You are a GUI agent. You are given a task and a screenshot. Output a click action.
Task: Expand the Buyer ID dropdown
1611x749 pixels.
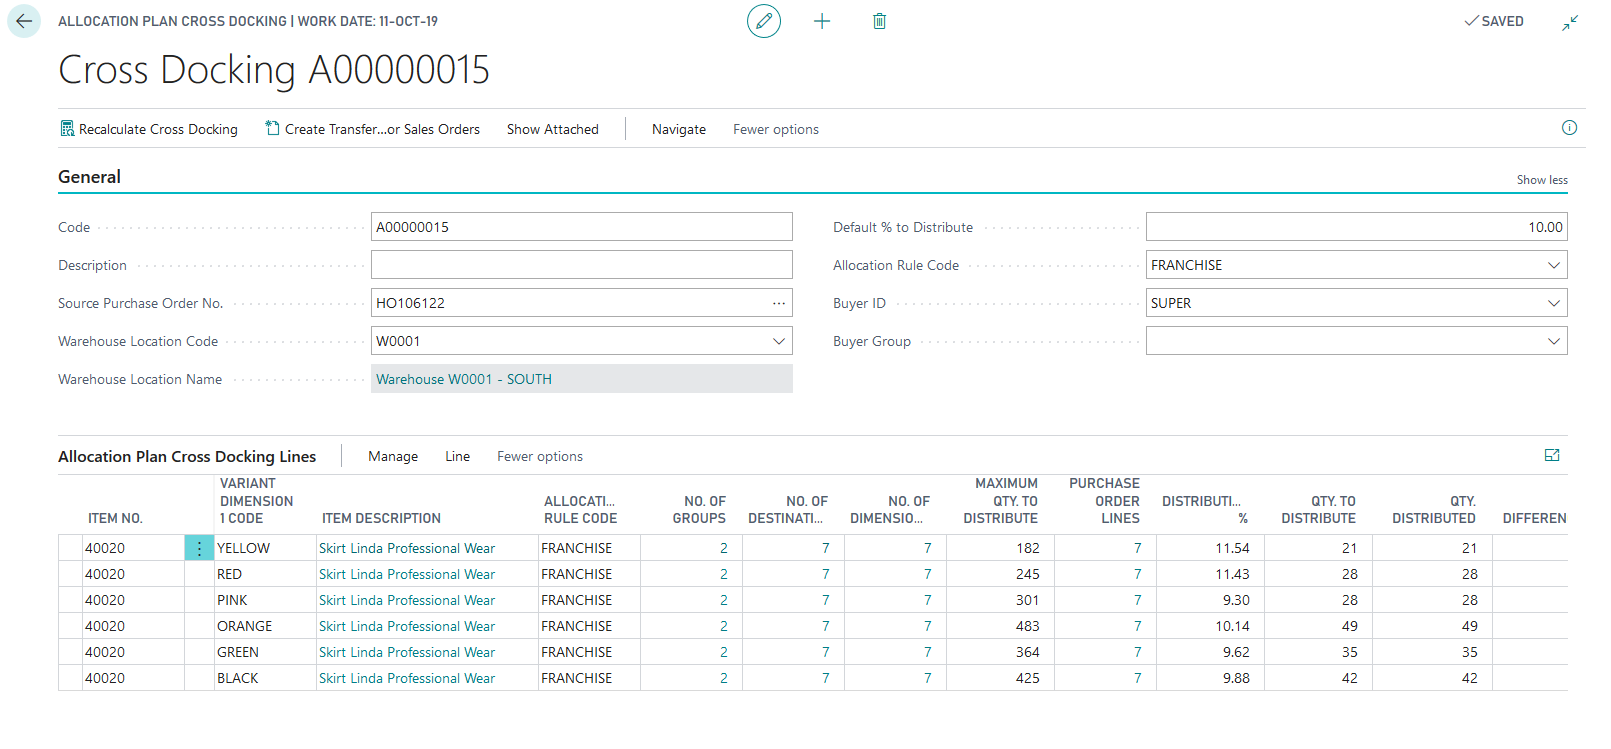click(x=1553, y=303)
